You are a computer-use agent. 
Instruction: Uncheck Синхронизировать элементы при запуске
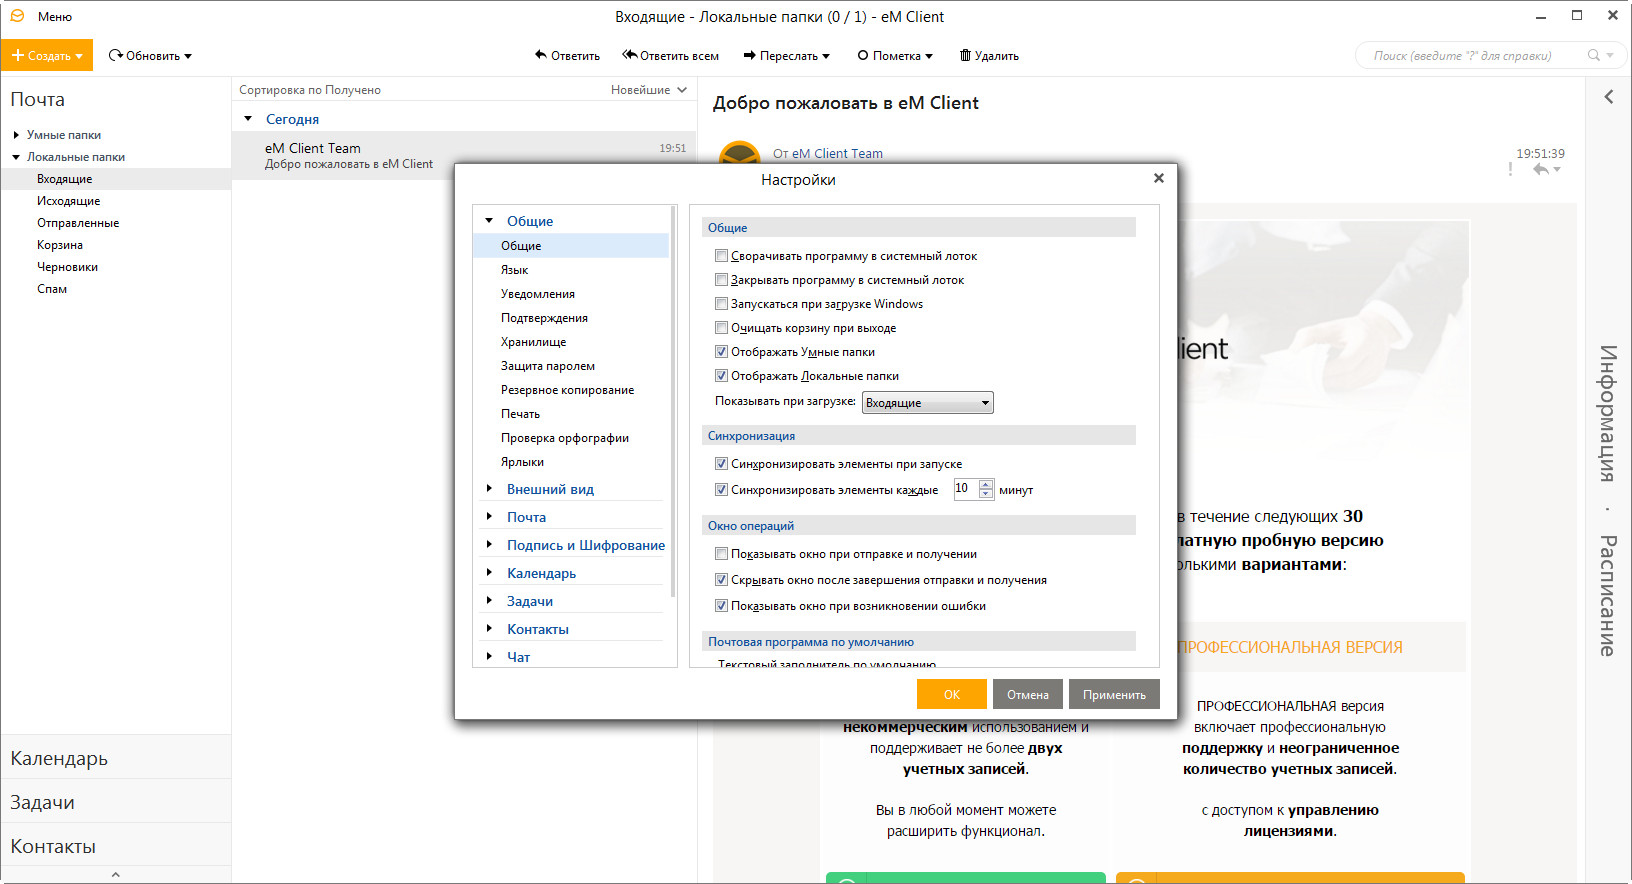[721, 464]
